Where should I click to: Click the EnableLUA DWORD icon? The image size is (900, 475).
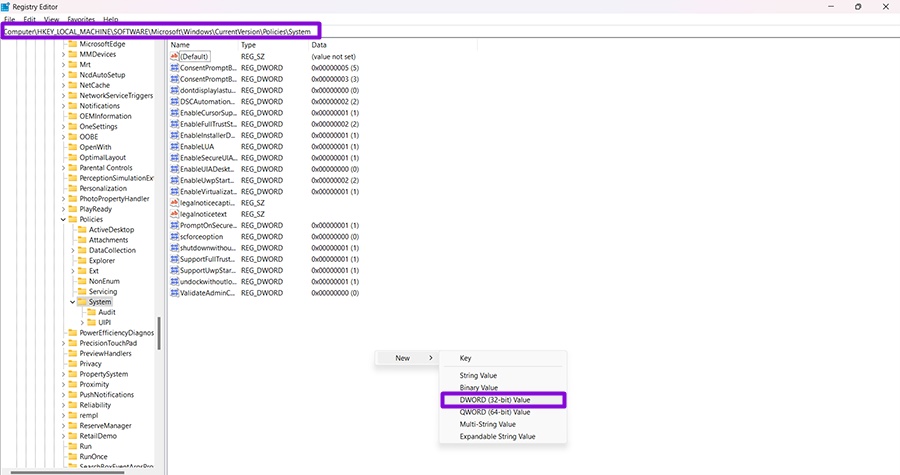coord(174,146)
